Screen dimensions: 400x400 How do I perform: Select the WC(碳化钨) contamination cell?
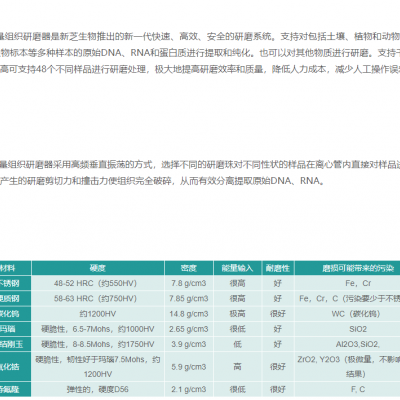coord(347,314)
